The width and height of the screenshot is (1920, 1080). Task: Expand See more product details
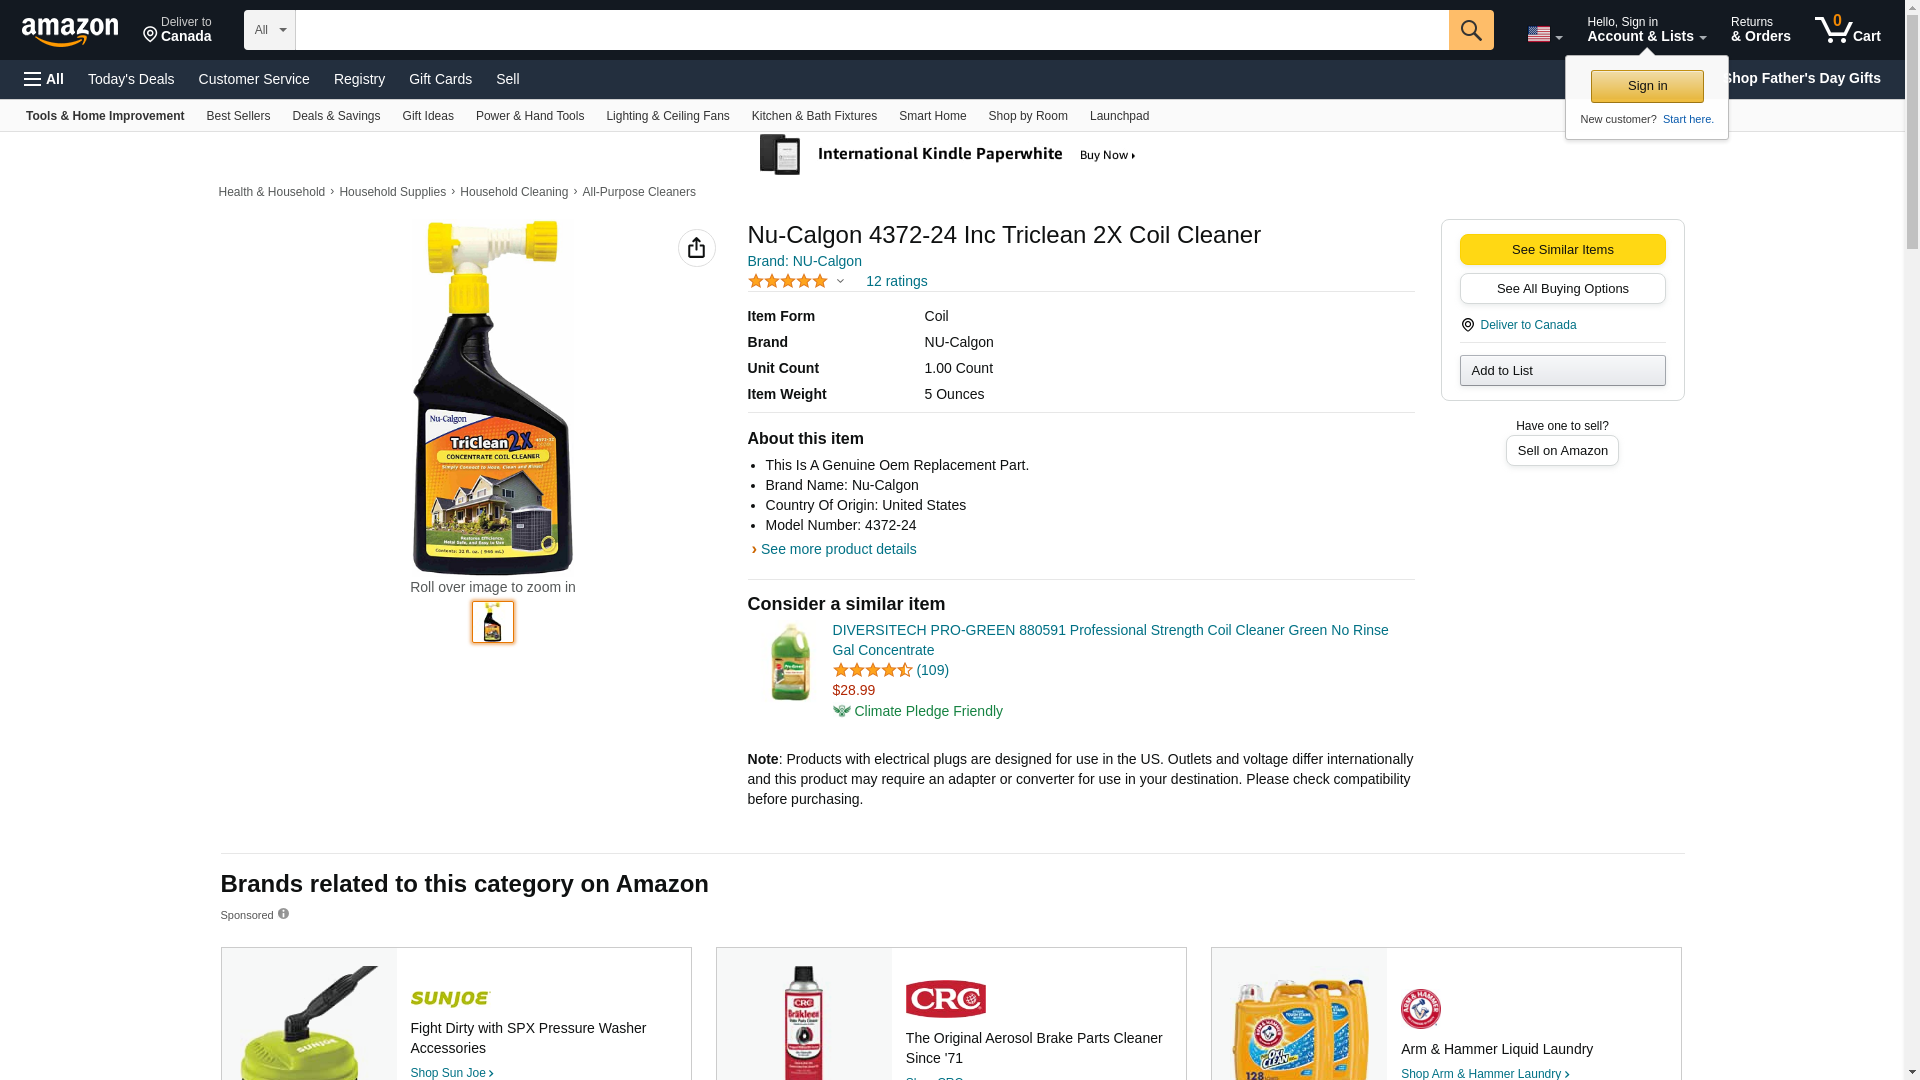tap(837, 549)
